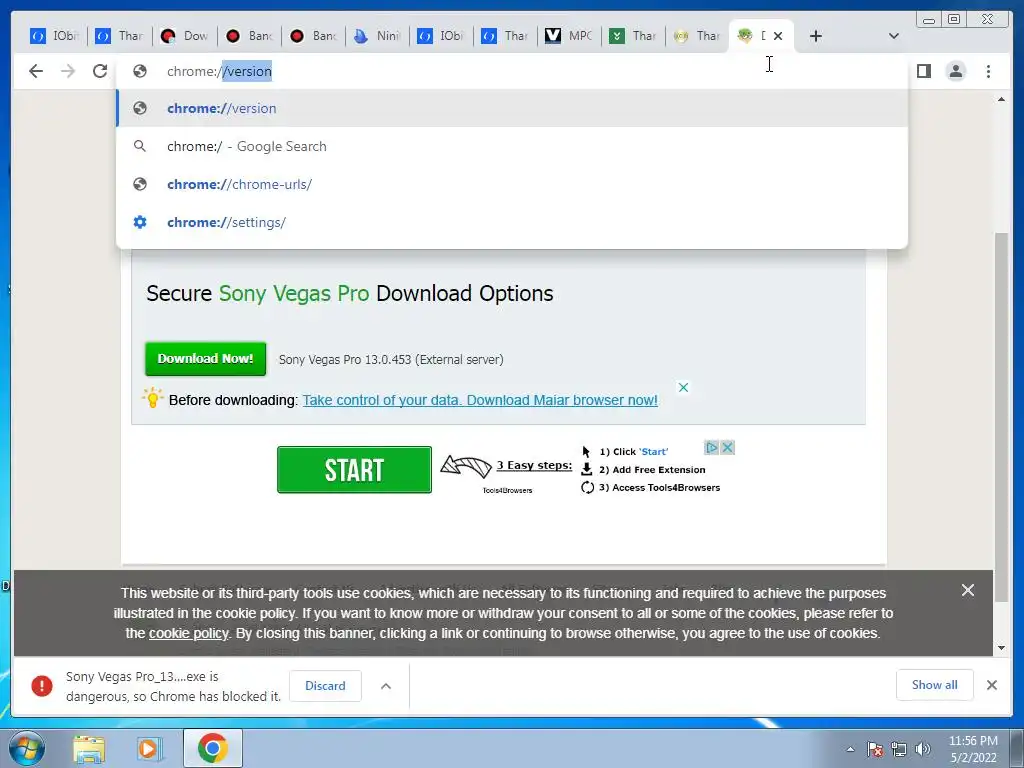Click the Action Center flag tray icon
1024x768 pixels.
tap(875, 749)
